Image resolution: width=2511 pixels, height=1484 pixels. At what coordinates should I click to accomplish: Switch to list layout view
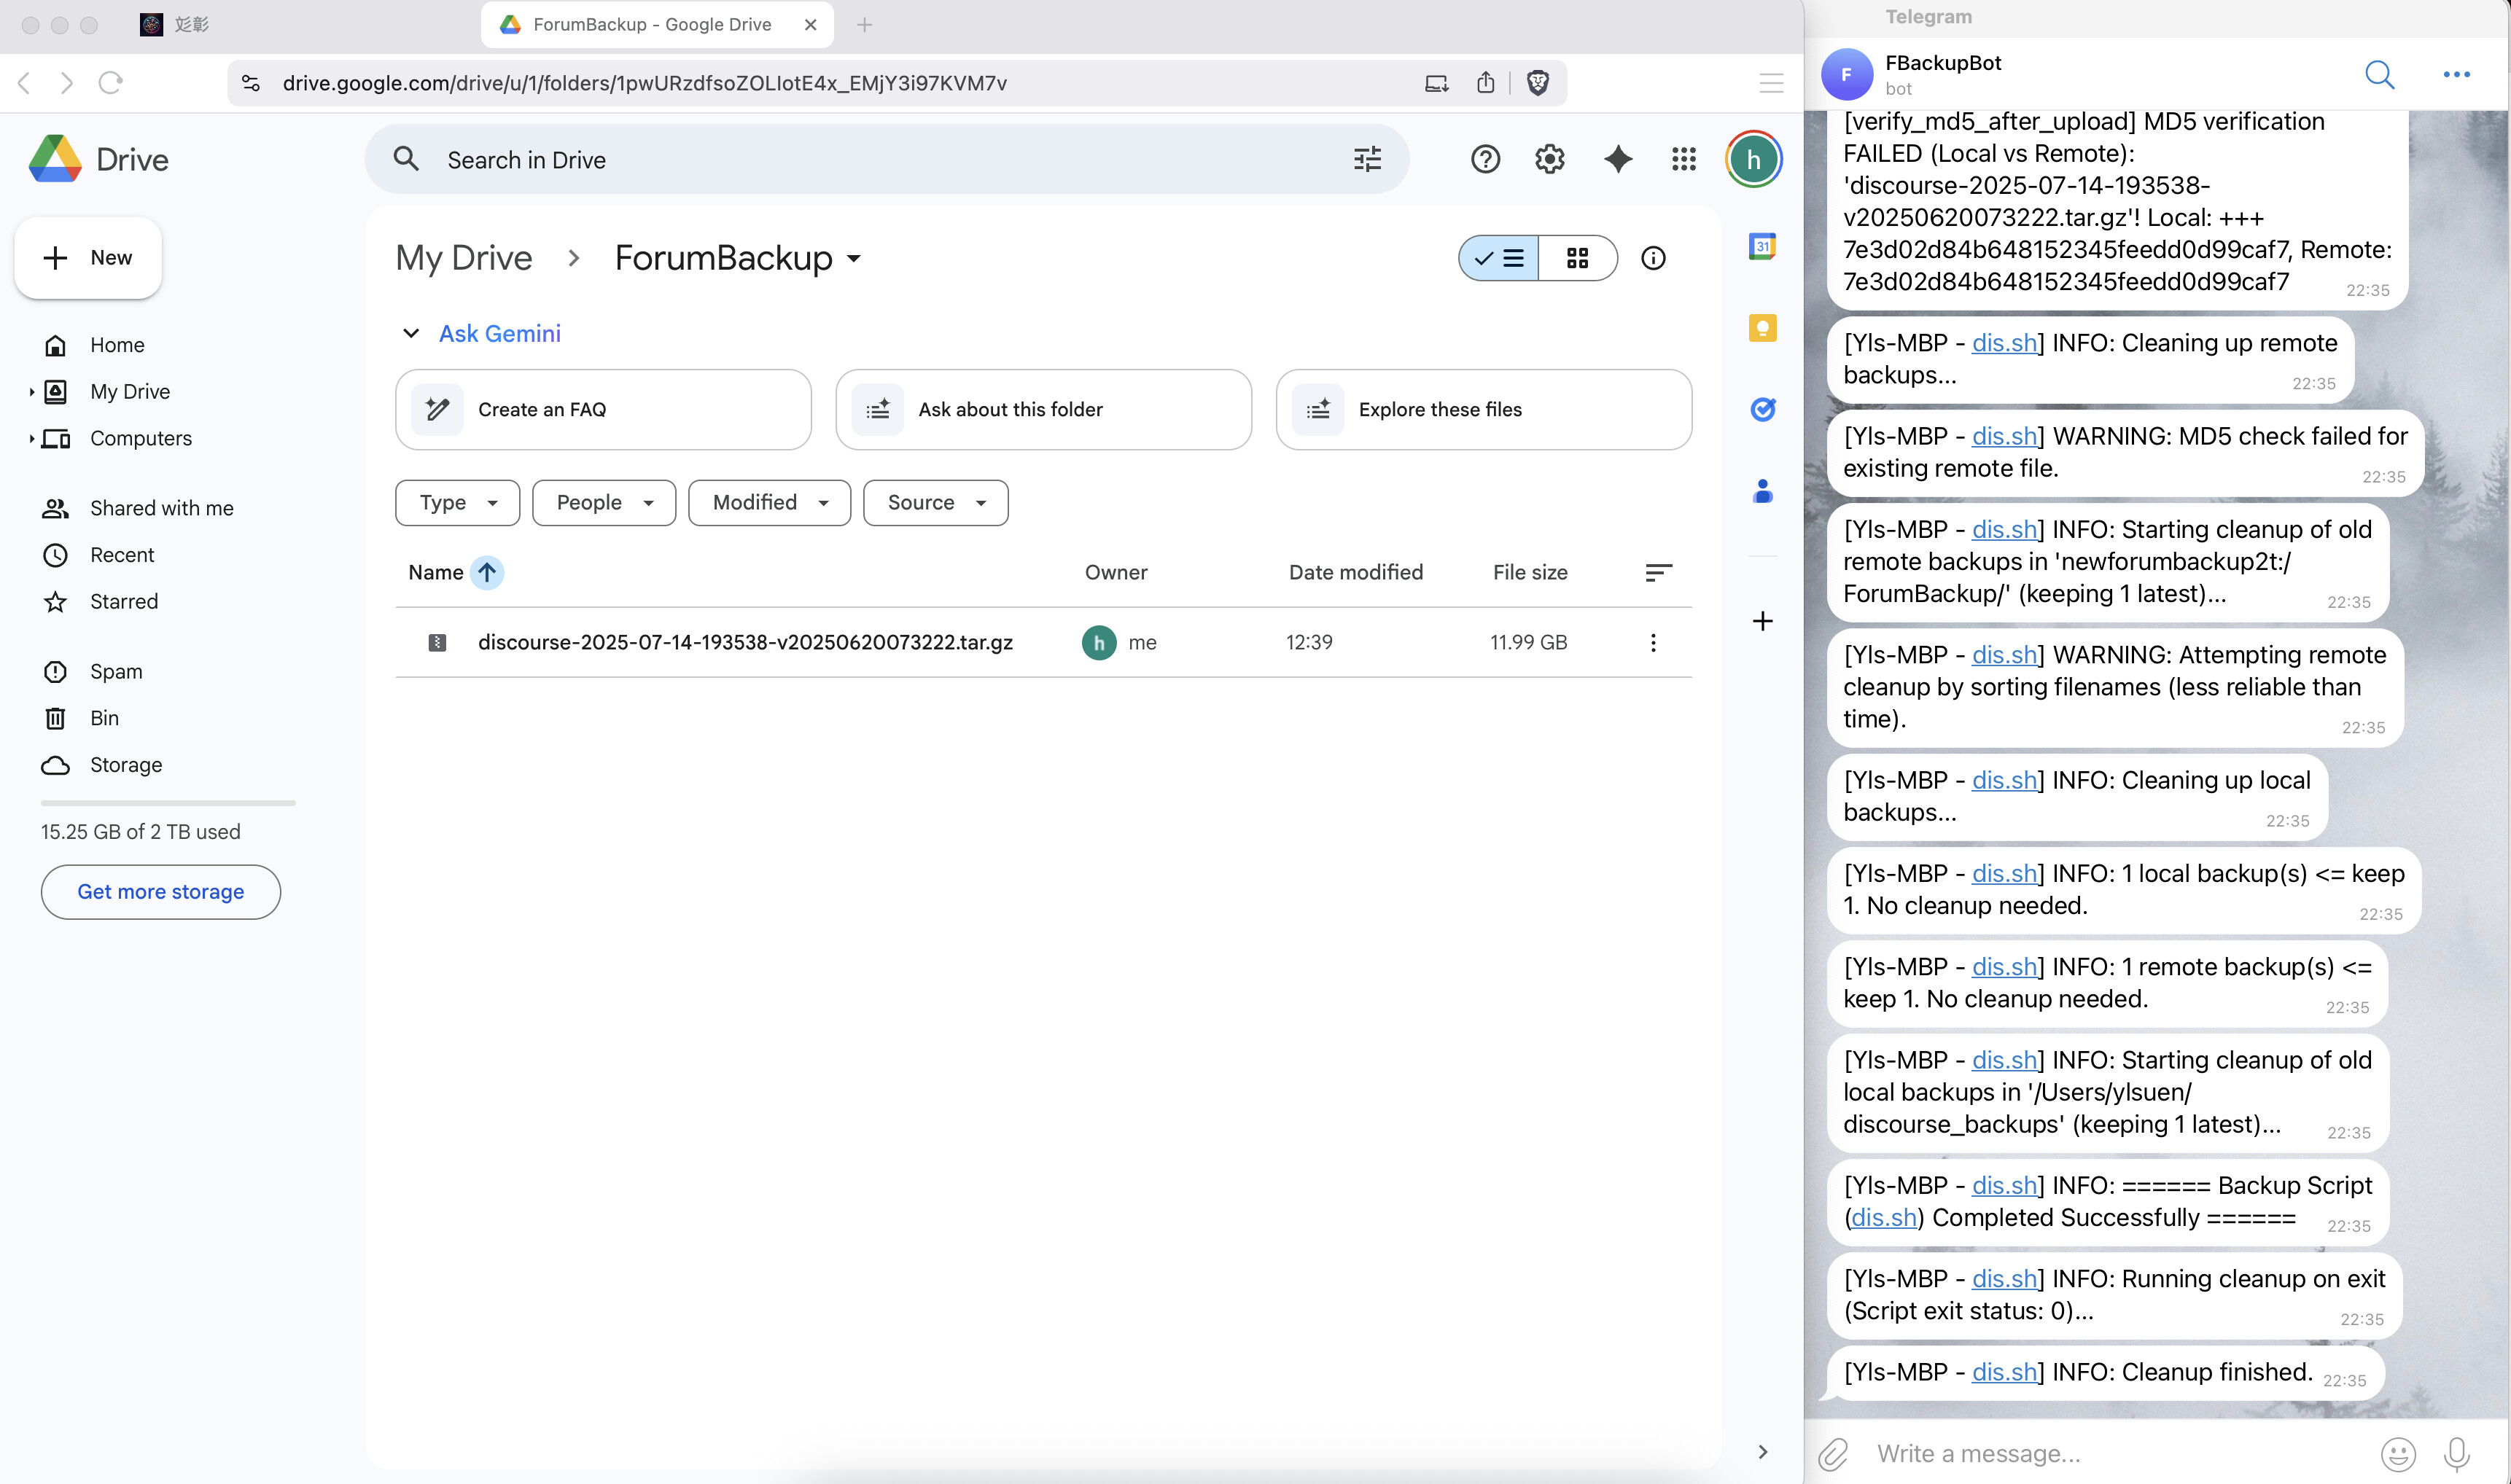click(x=1500, y=258)
